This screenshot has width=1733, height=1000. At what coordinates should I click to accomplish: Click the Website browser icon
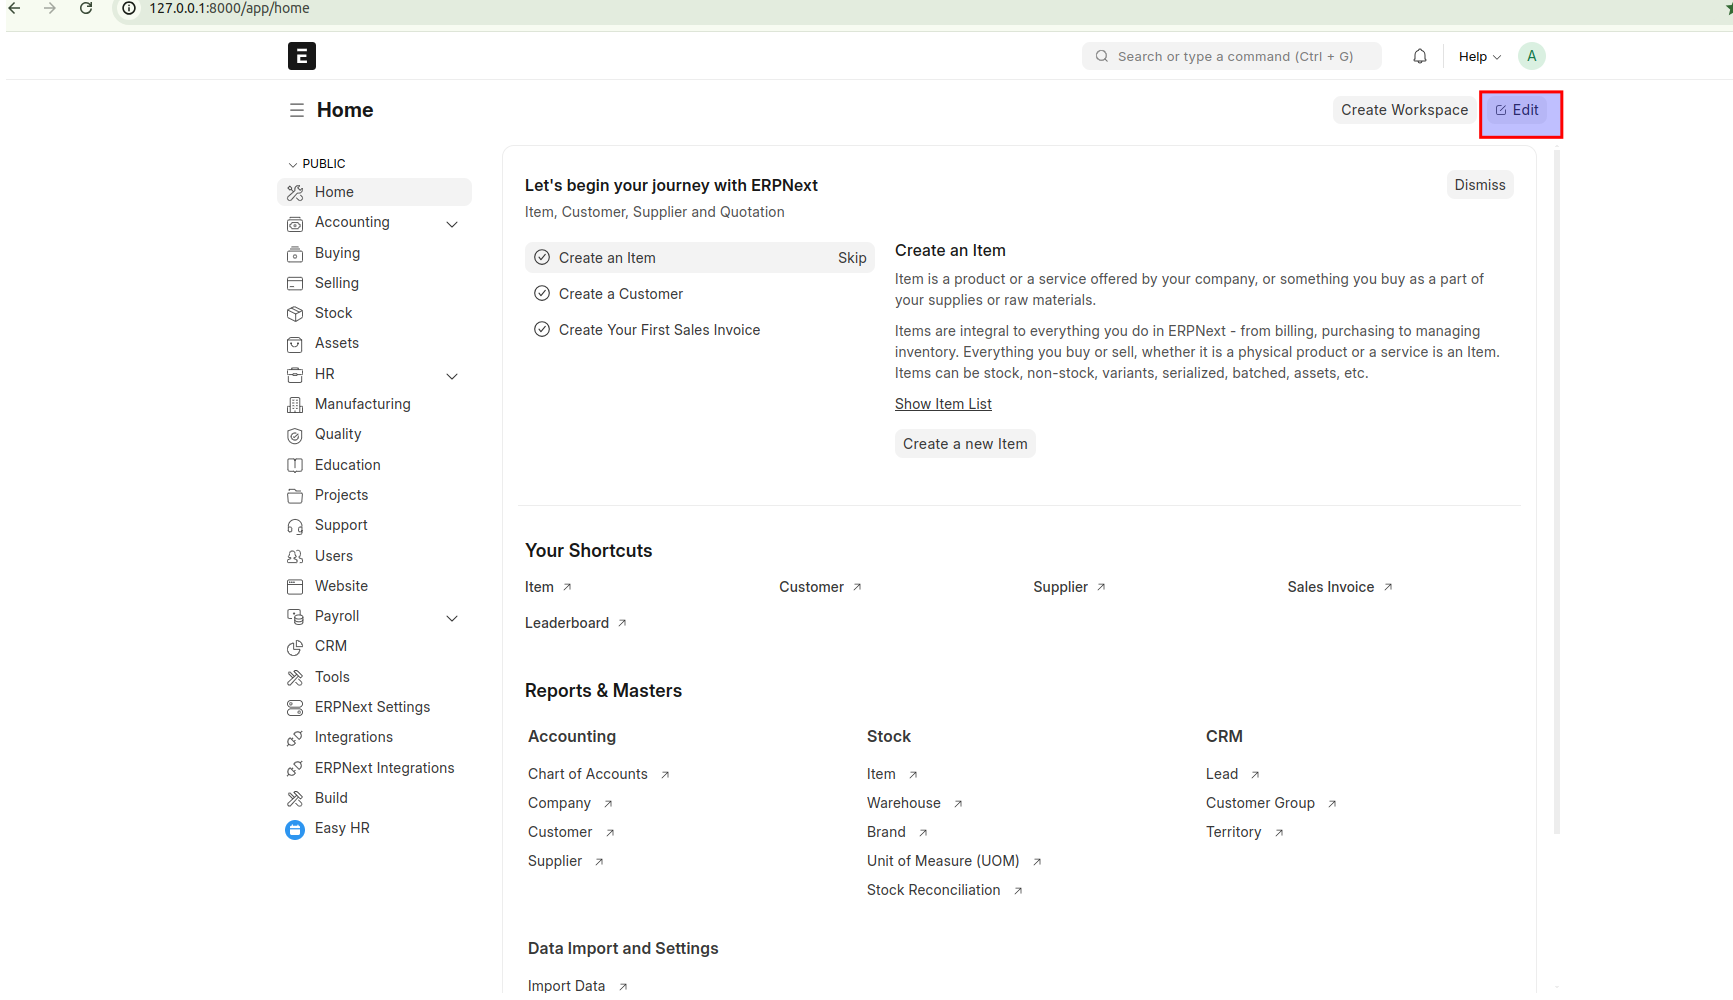coord(295,587)
